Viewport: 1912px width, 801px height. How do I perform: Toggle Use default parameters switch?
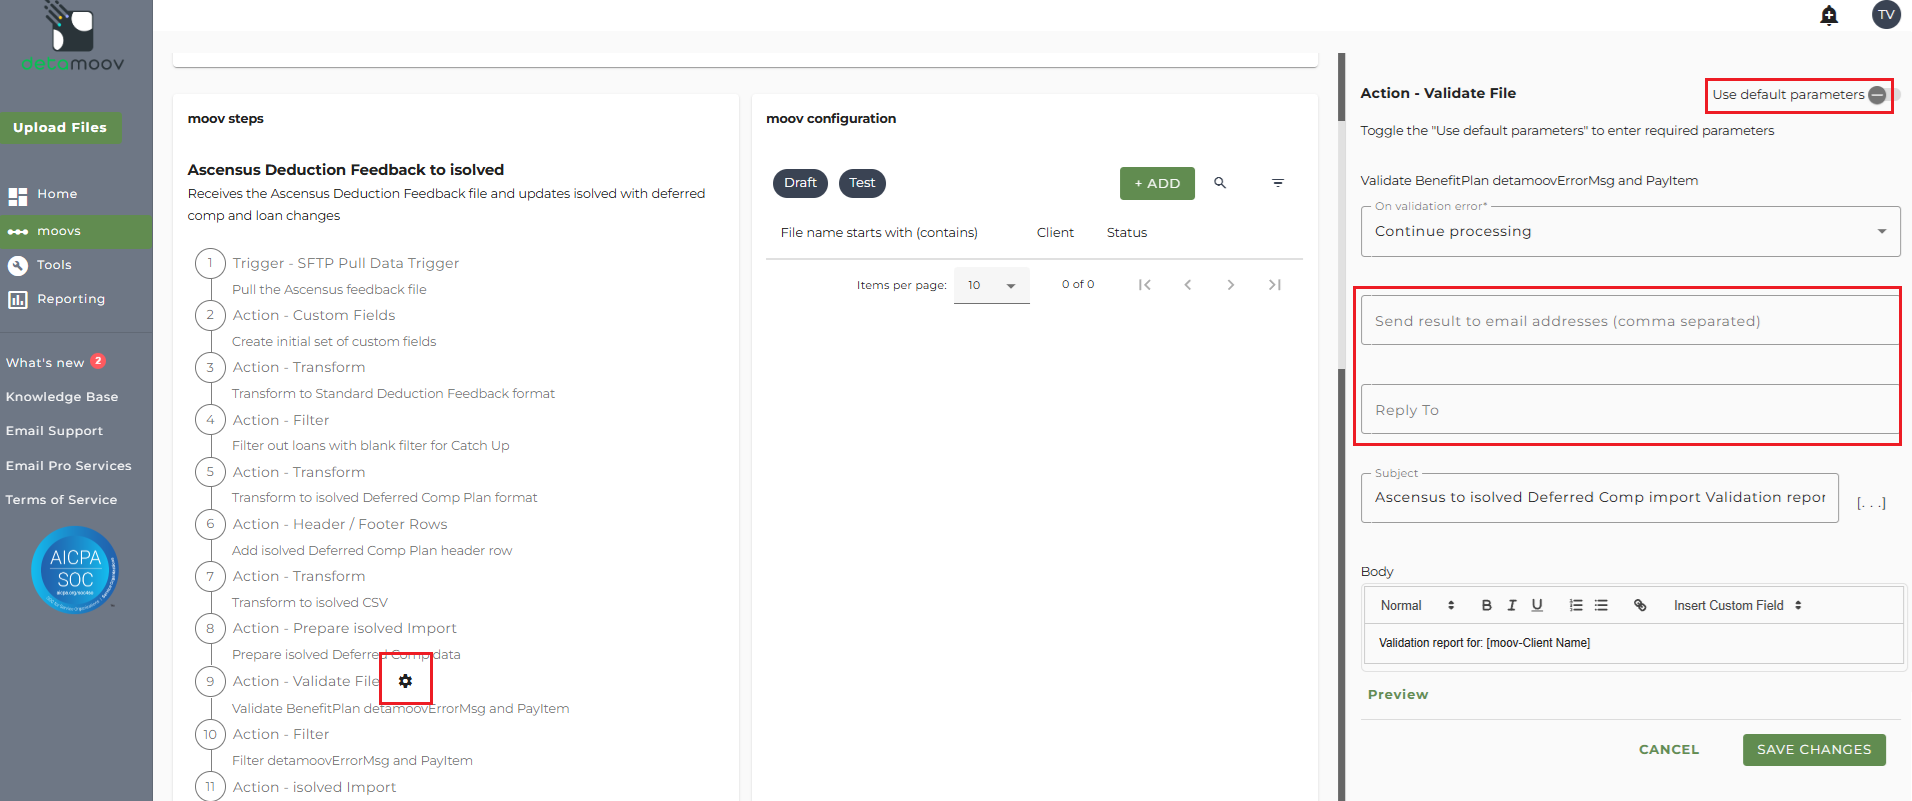point(1882,95)
